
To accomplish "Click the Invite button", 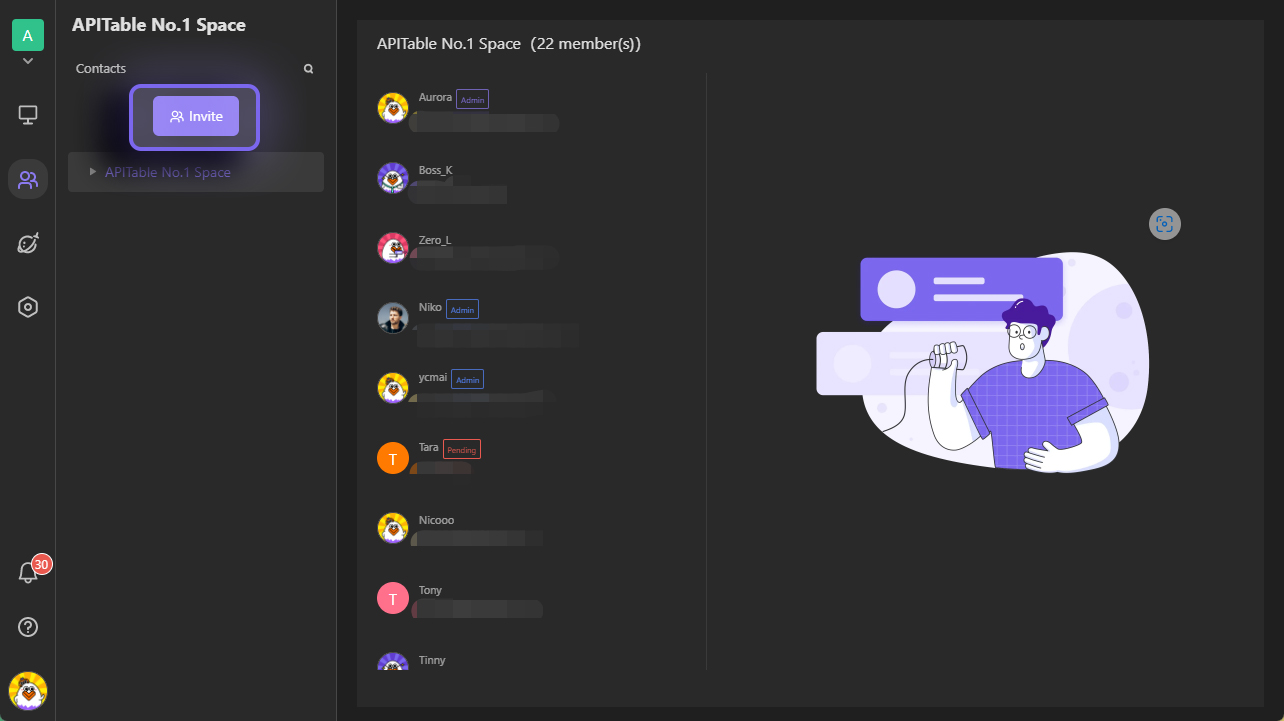I will tap(196, 116).
